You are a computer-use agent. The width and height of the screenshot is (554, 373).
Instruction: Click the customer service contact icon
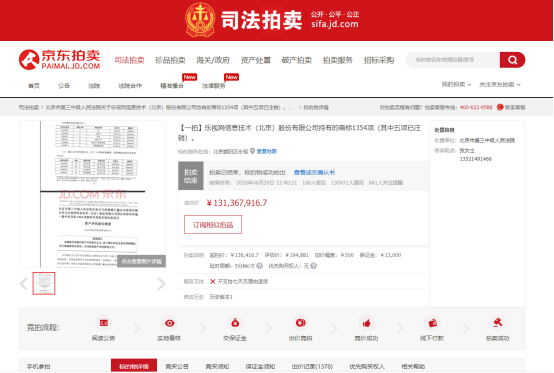tap(500, 107)
